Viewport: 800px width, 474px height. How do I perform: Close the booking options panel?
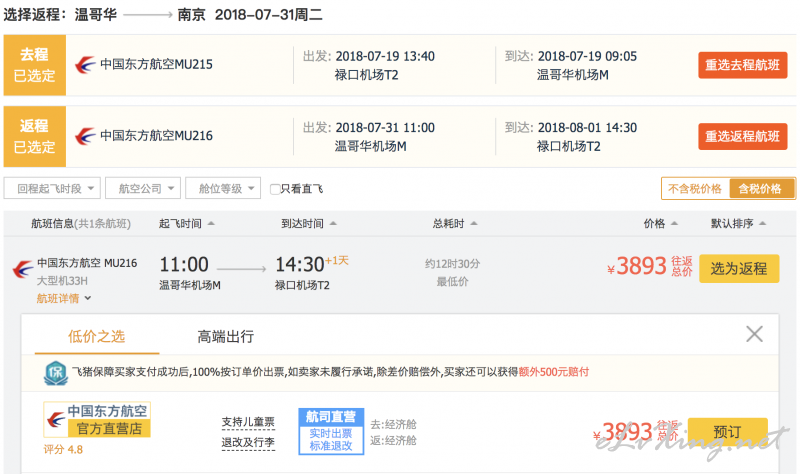click(x=754, y=334)
